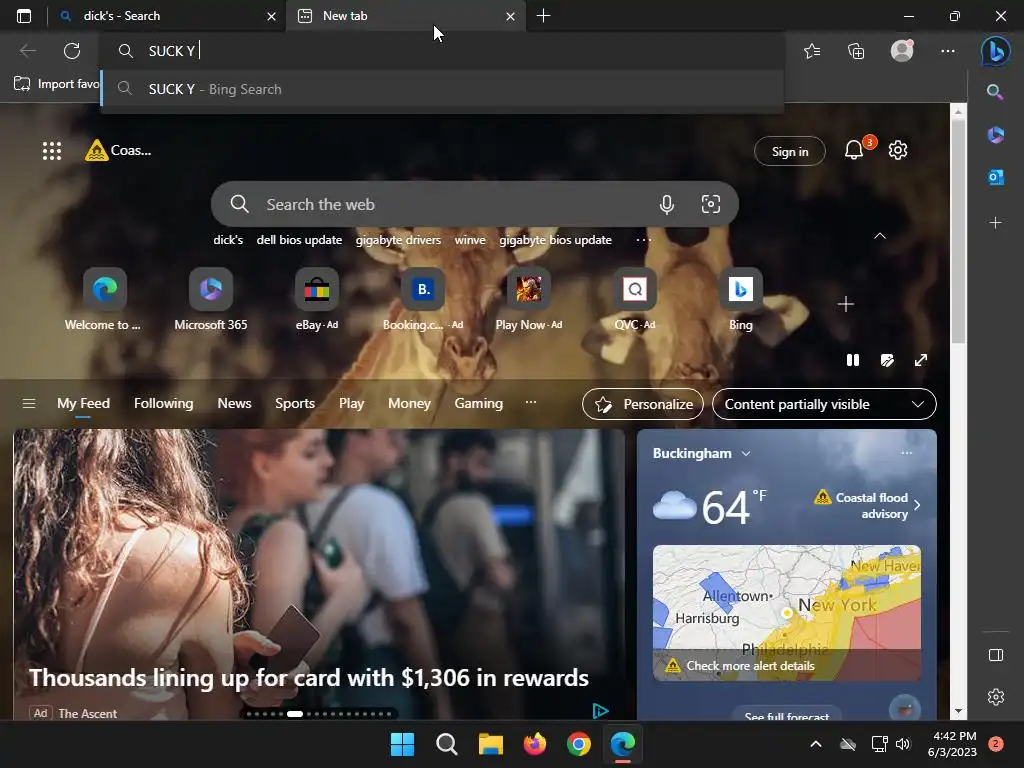
Task: Select the My Feed tab
Action: tap(83, 404)
